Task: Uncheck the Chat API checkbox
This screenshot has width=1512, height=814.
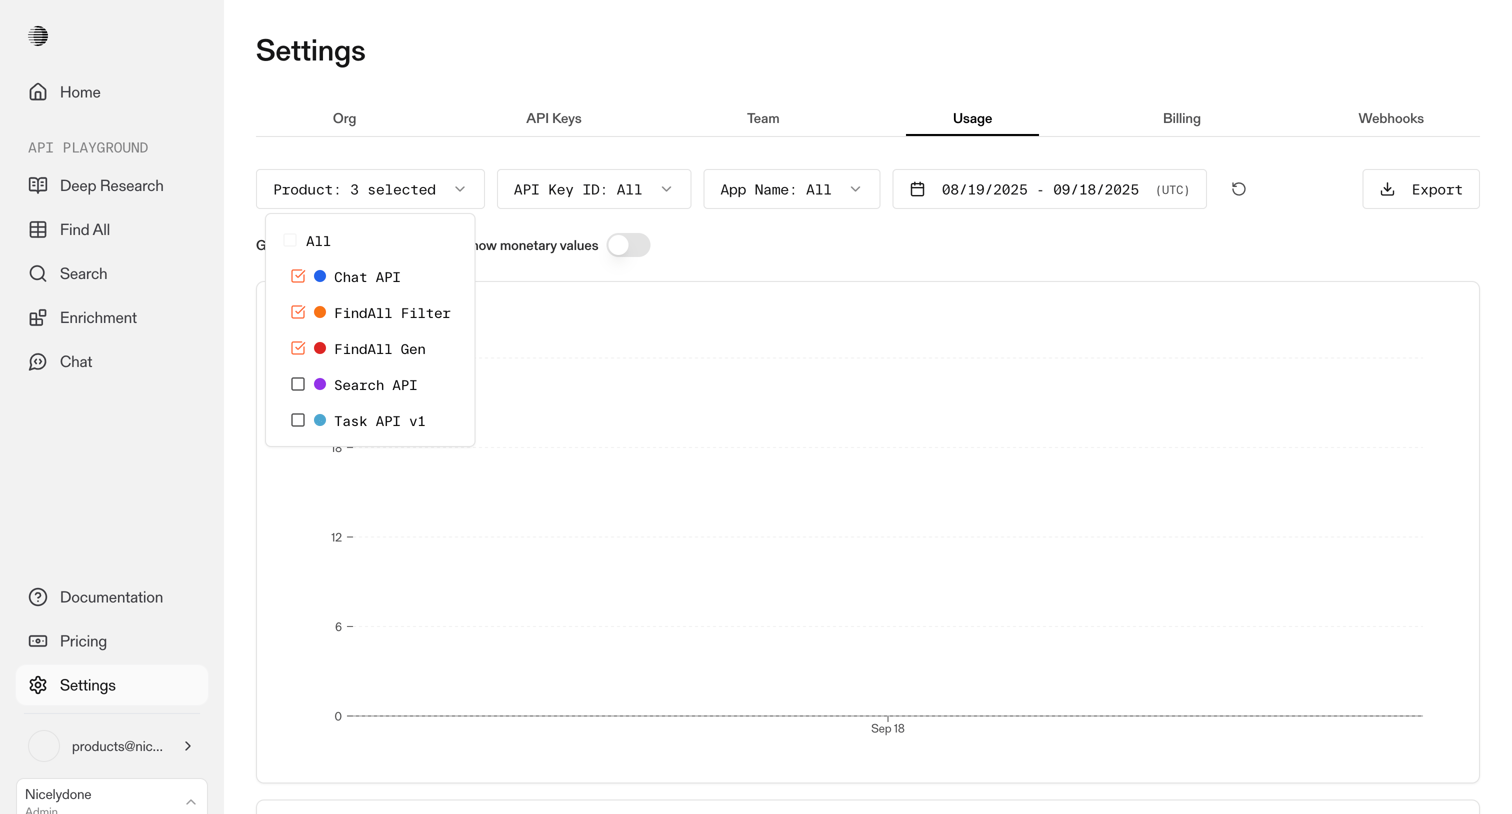Action: coord(298,276)
